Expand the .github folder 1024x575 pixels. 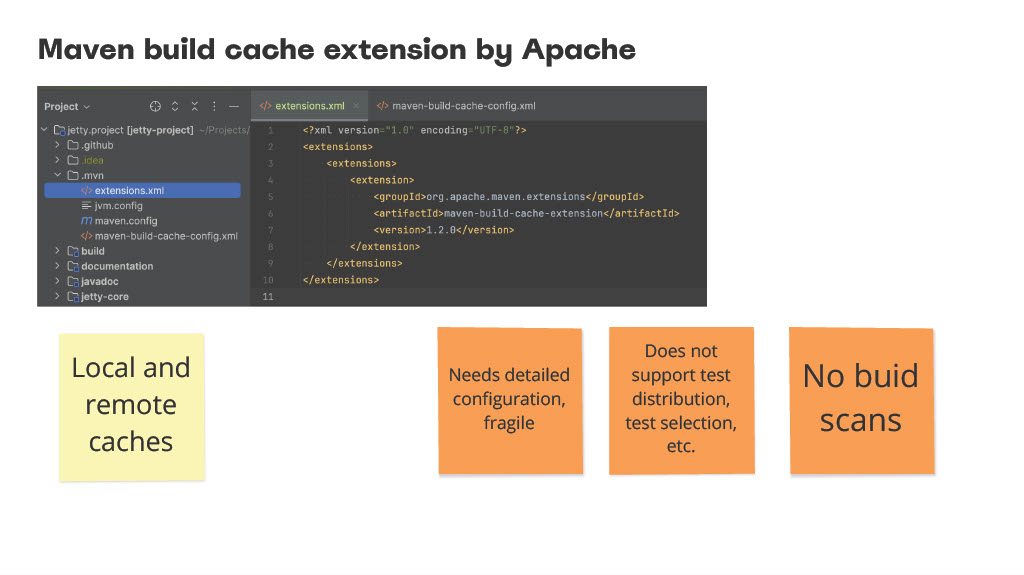pos(57,145)
